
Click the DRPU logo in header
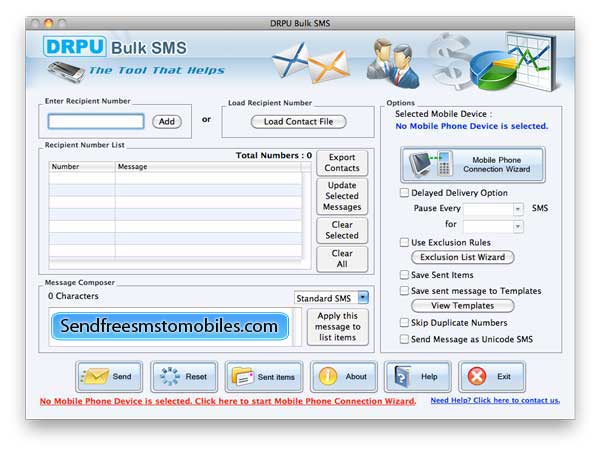pyautogui.click(x=75, y=47)
